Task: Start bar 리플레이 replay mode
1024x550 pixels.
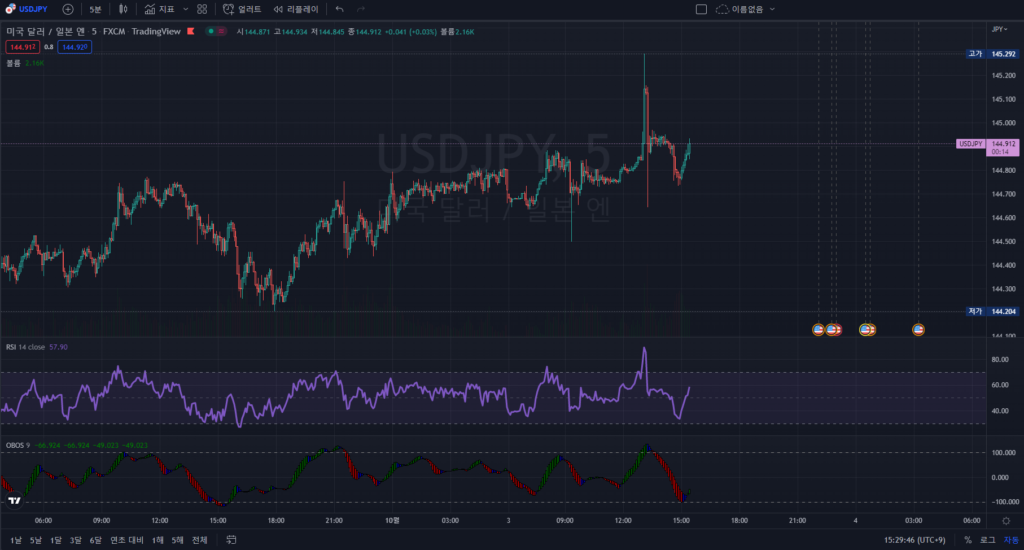Action: coord(297,9)
